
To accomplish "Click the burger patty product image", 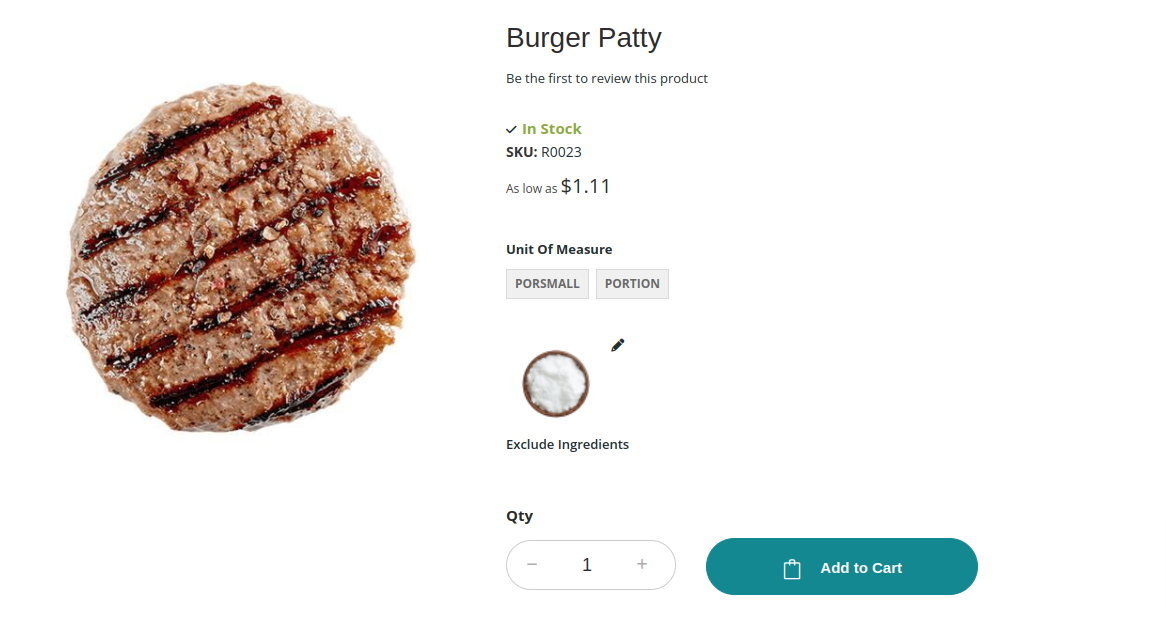I will click(240, 258).
